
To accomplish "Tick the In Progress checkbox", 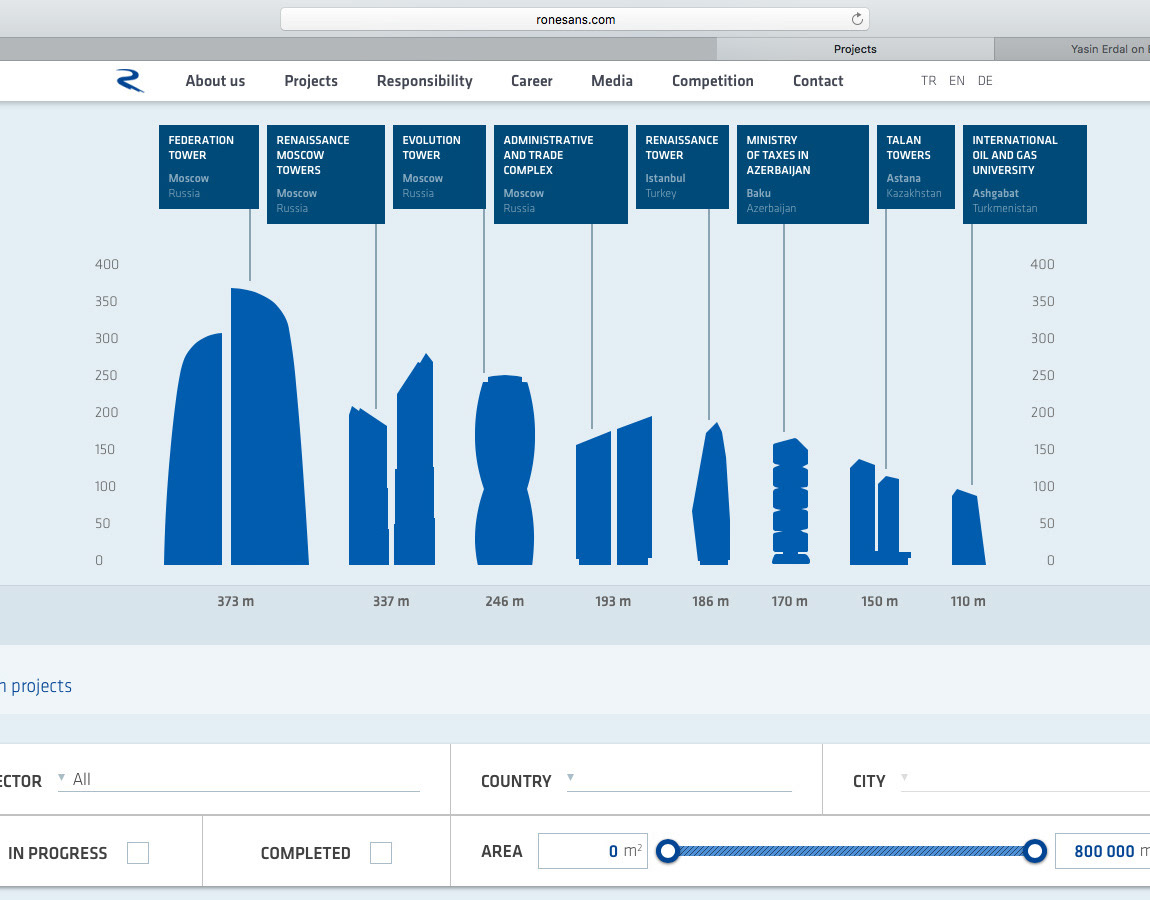I will (138, 853).
